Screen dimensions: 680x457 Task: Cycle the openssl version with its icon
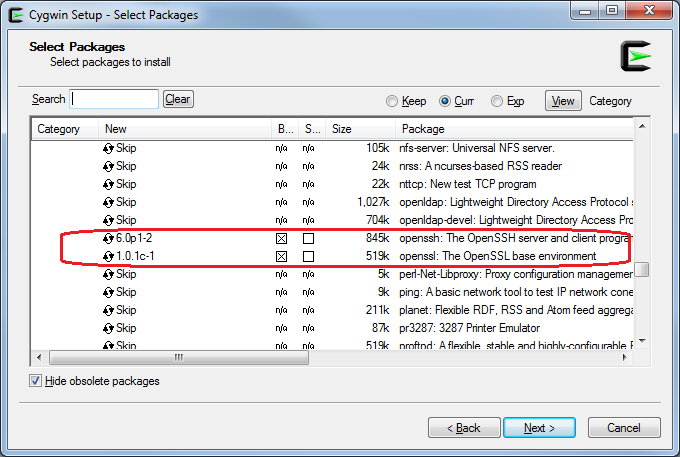(x=108, y=257)
